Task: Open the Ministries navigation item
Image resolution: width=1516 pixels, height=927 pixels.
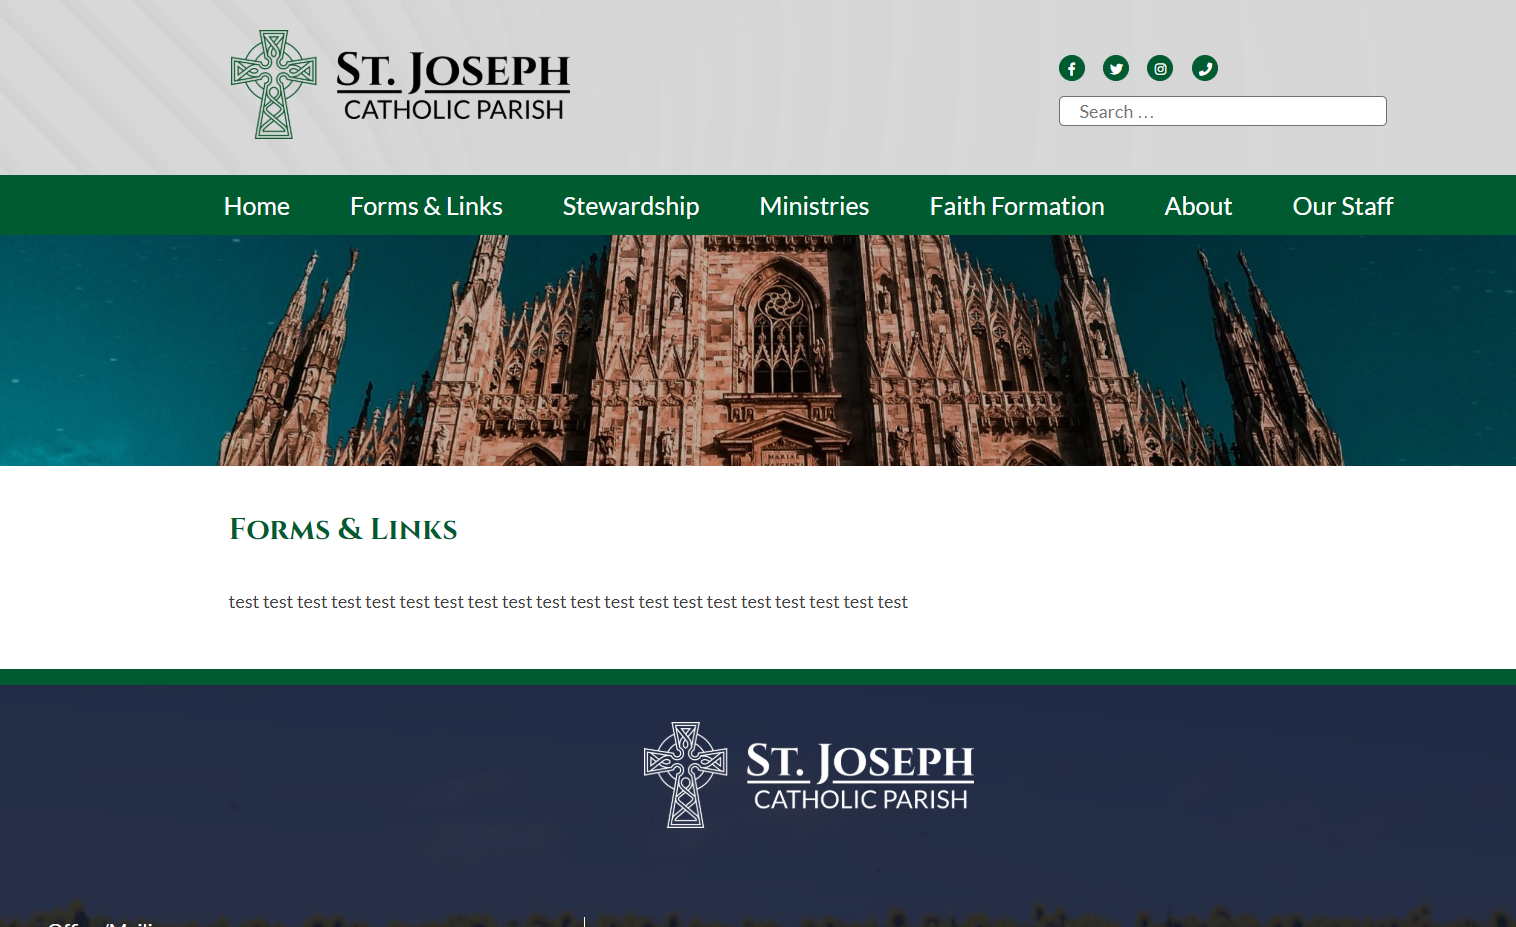Action: (814, 206)
